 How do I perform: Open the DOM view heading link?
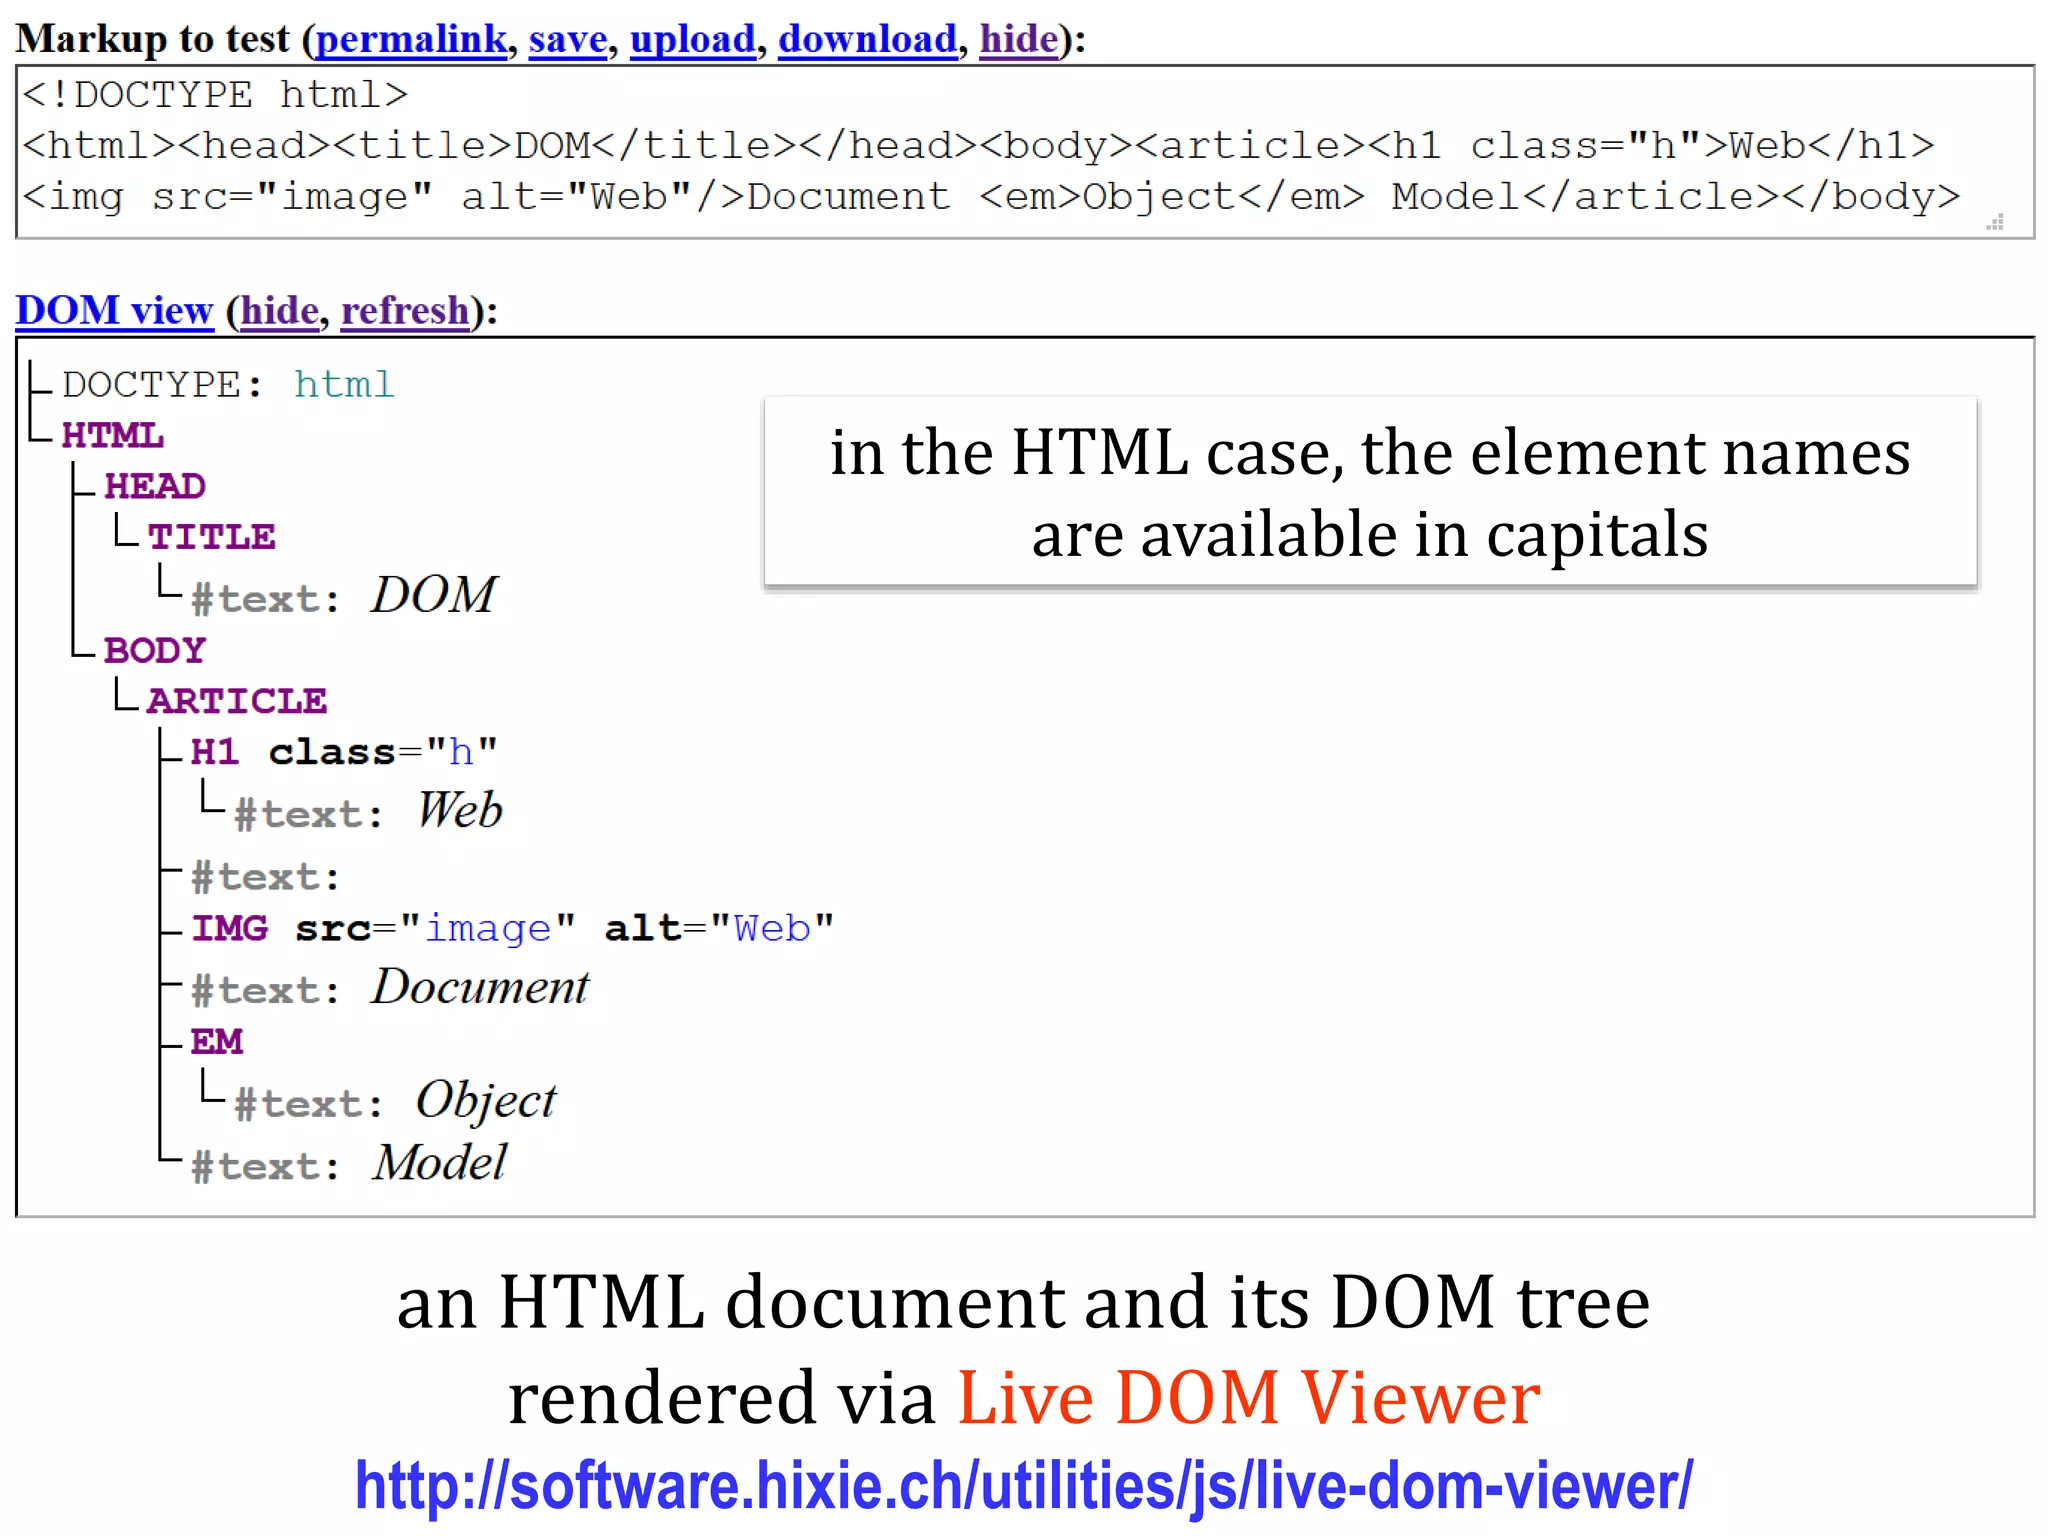(115, 311)
